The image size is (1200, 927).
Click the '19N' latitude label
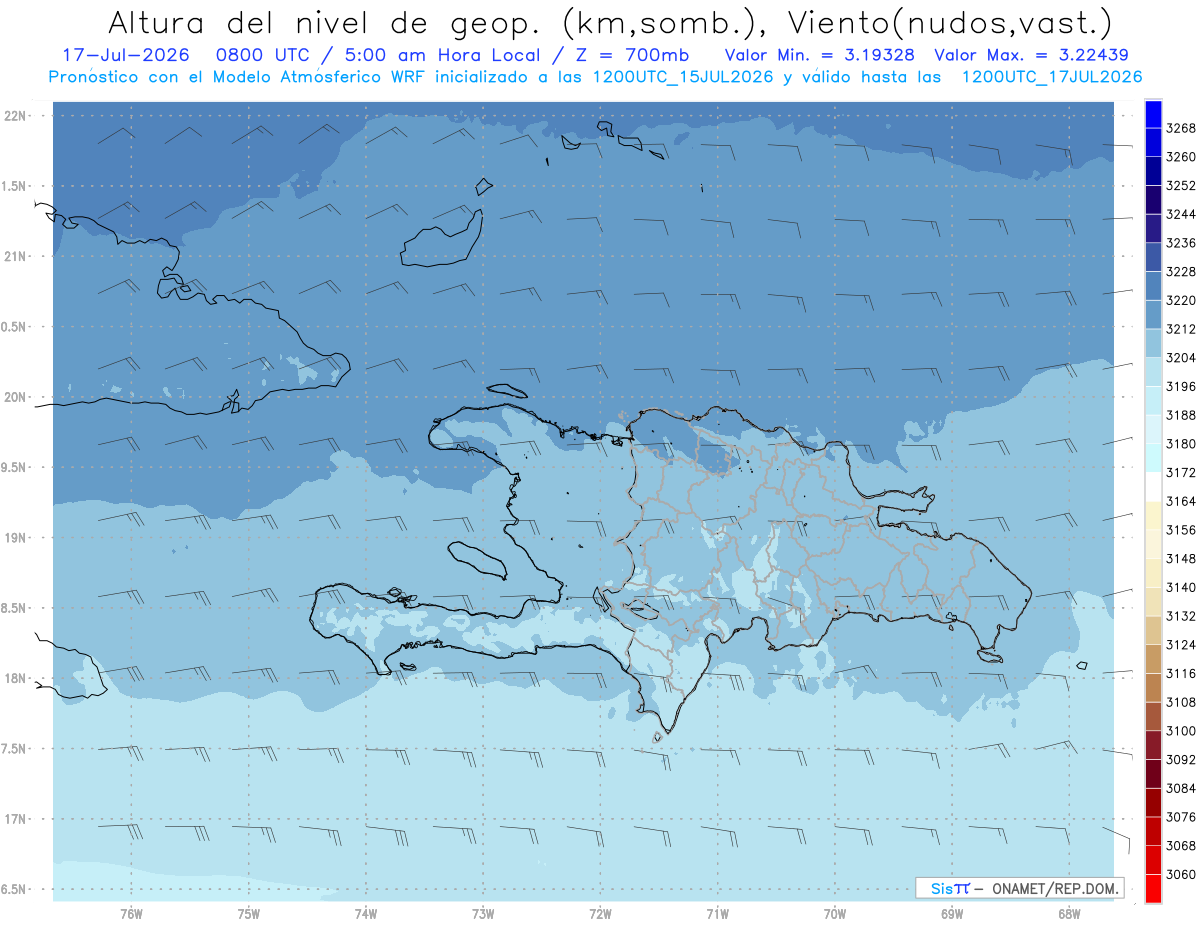coord(15,537)
